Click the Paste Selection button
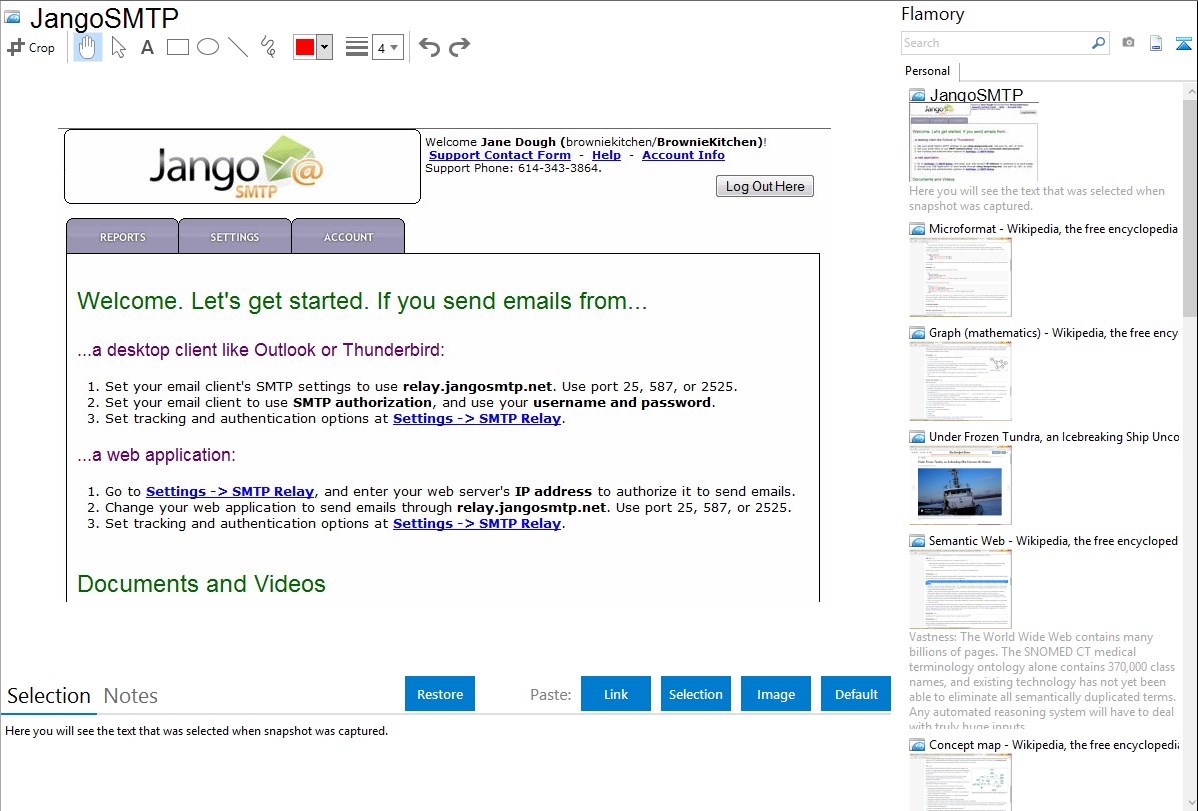This screenshot has width=1198, height=811. click(x=696, y=694)
